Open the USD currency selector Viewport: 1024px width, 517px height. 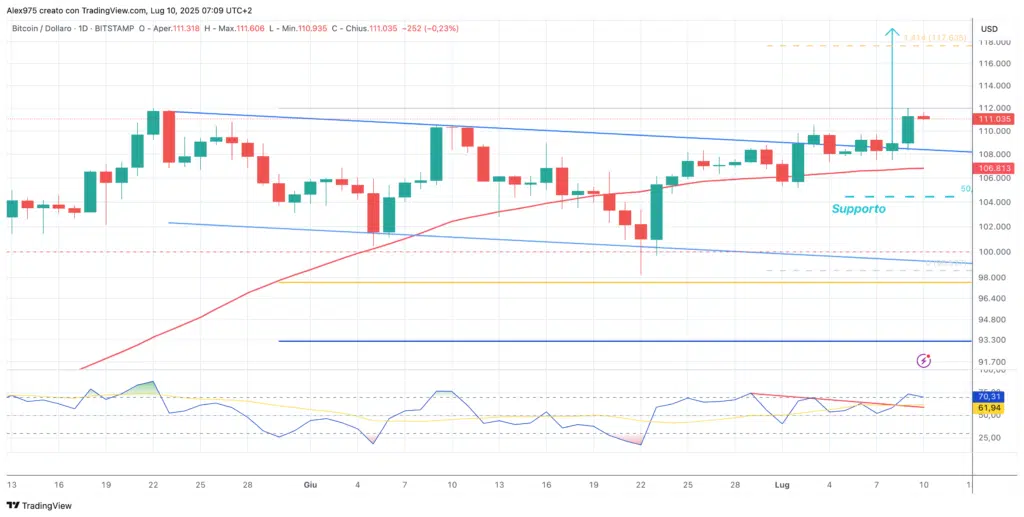[x=990, y=28]
